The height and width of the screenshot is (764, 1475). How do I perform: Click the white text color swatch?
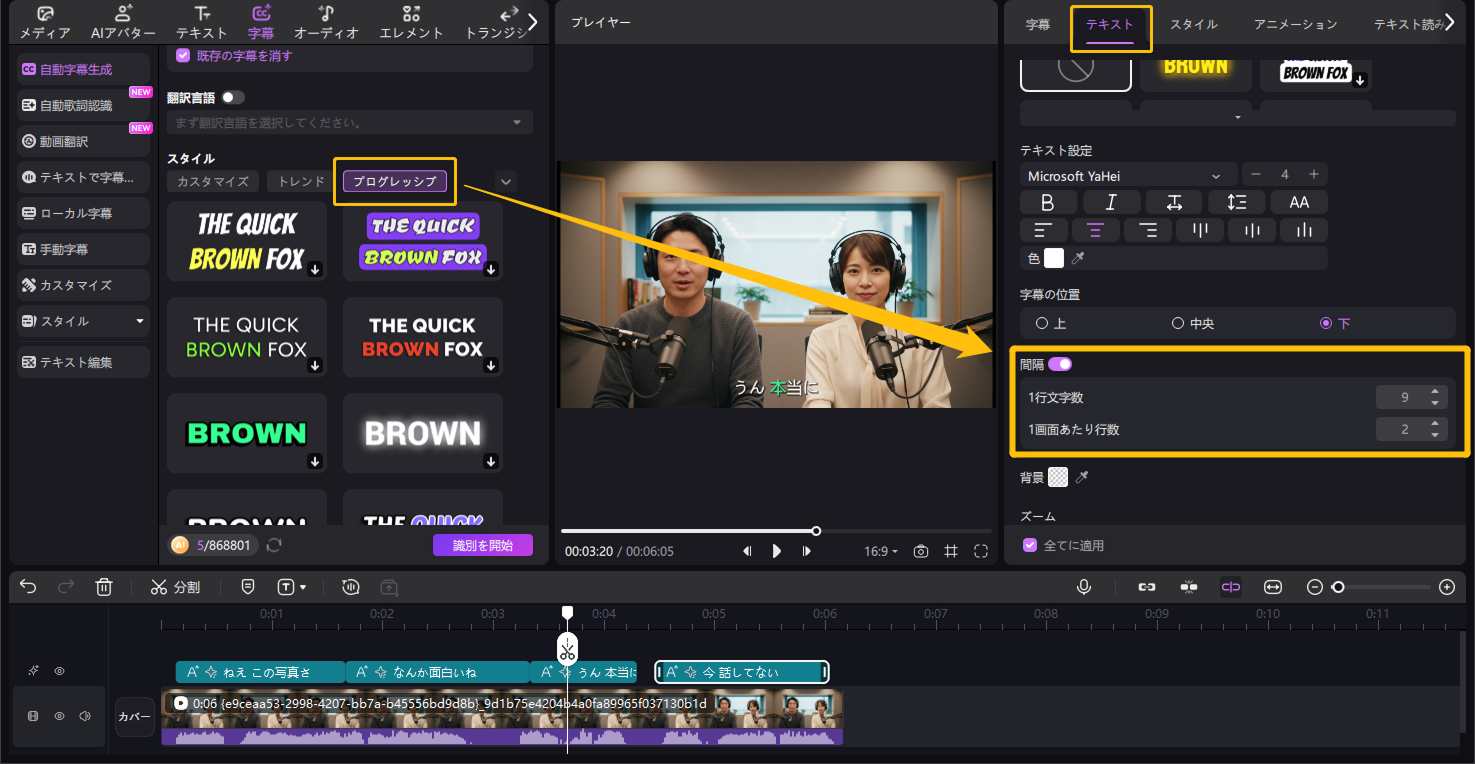[1054, 259]
